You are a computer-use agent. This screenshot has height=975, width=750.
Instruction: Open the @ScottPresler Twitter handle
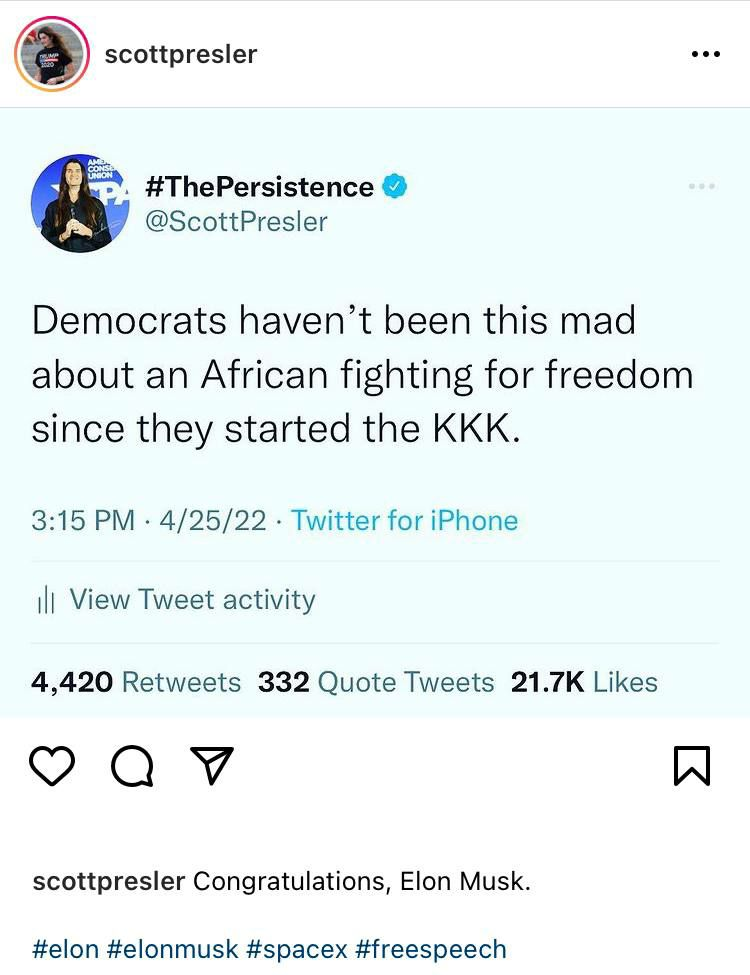tap(236, 221)
